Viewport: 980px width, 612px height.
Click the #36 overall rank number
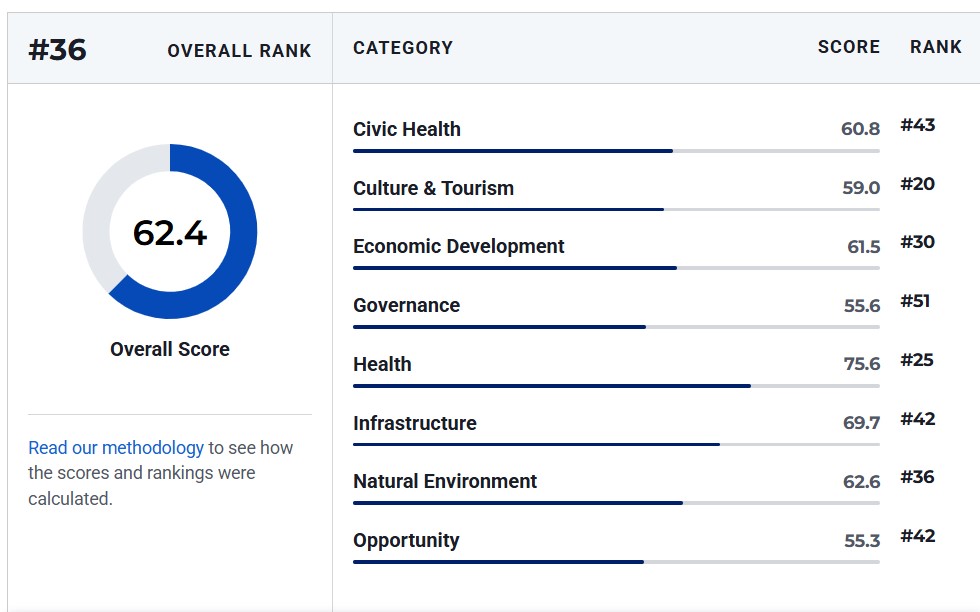pos(58,50)
